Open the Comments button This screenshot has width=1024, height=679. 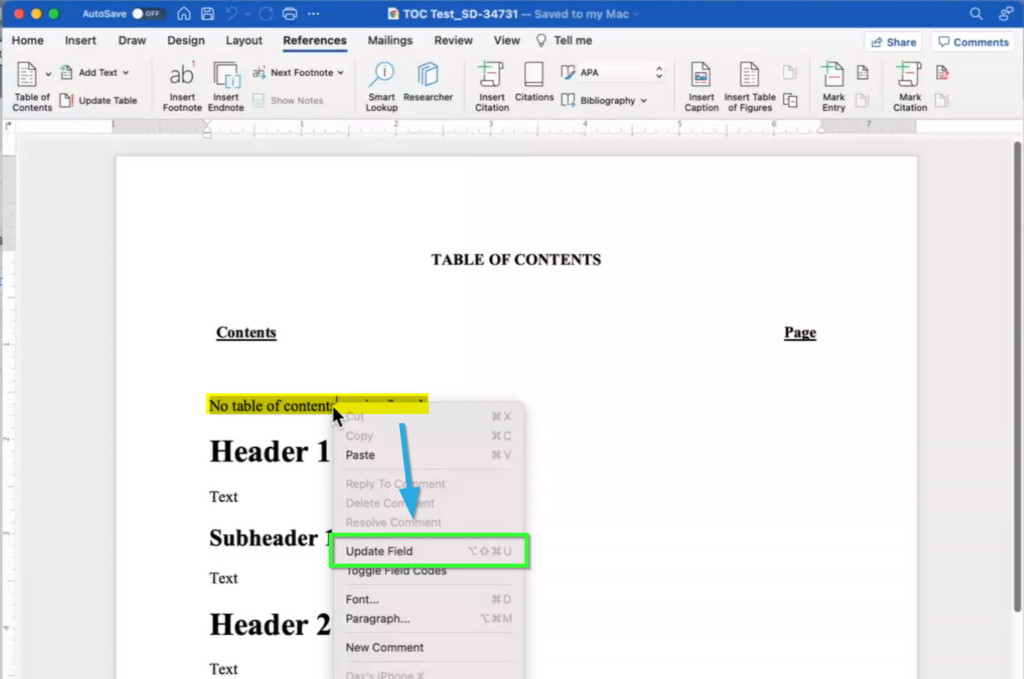click(x=972, y=42)
